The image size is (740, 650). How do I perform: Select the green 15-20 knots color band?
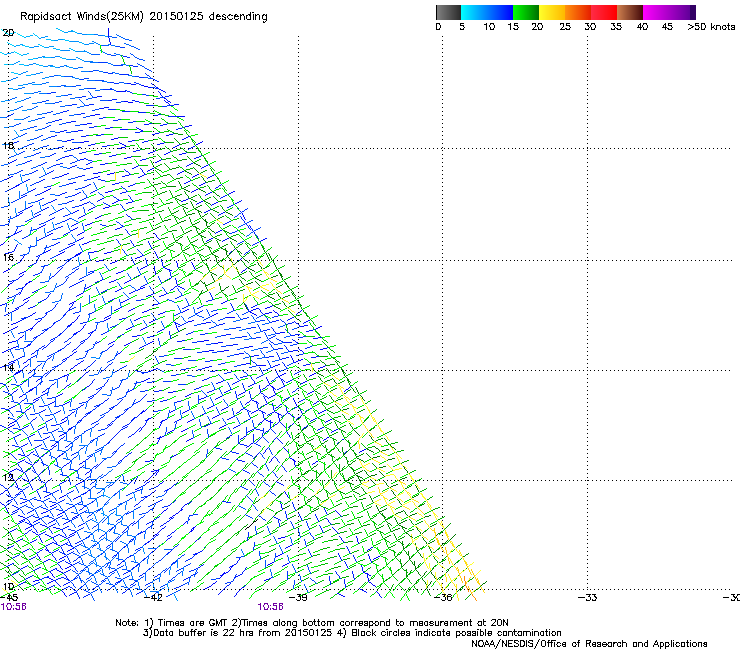[x=526, y=12]
